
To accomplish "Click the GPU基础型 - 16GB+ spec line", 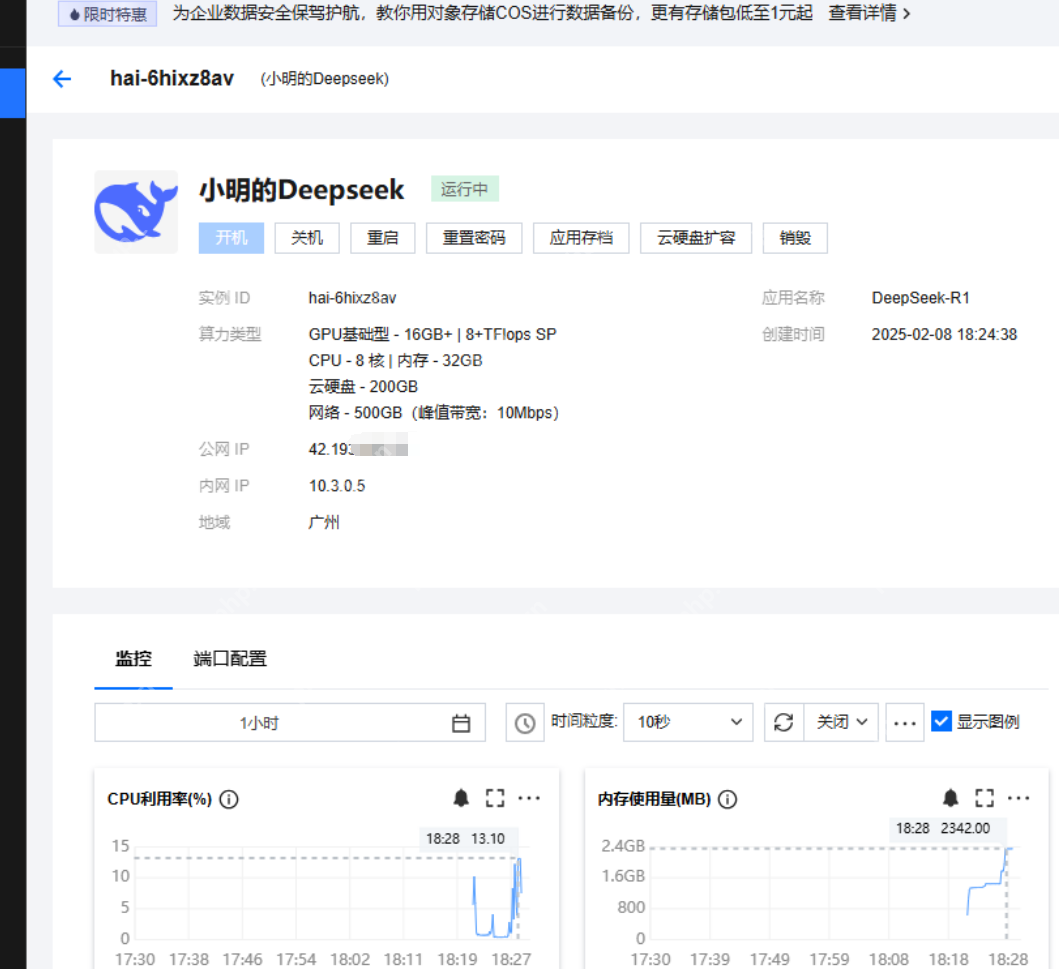I will click(432, 335).
